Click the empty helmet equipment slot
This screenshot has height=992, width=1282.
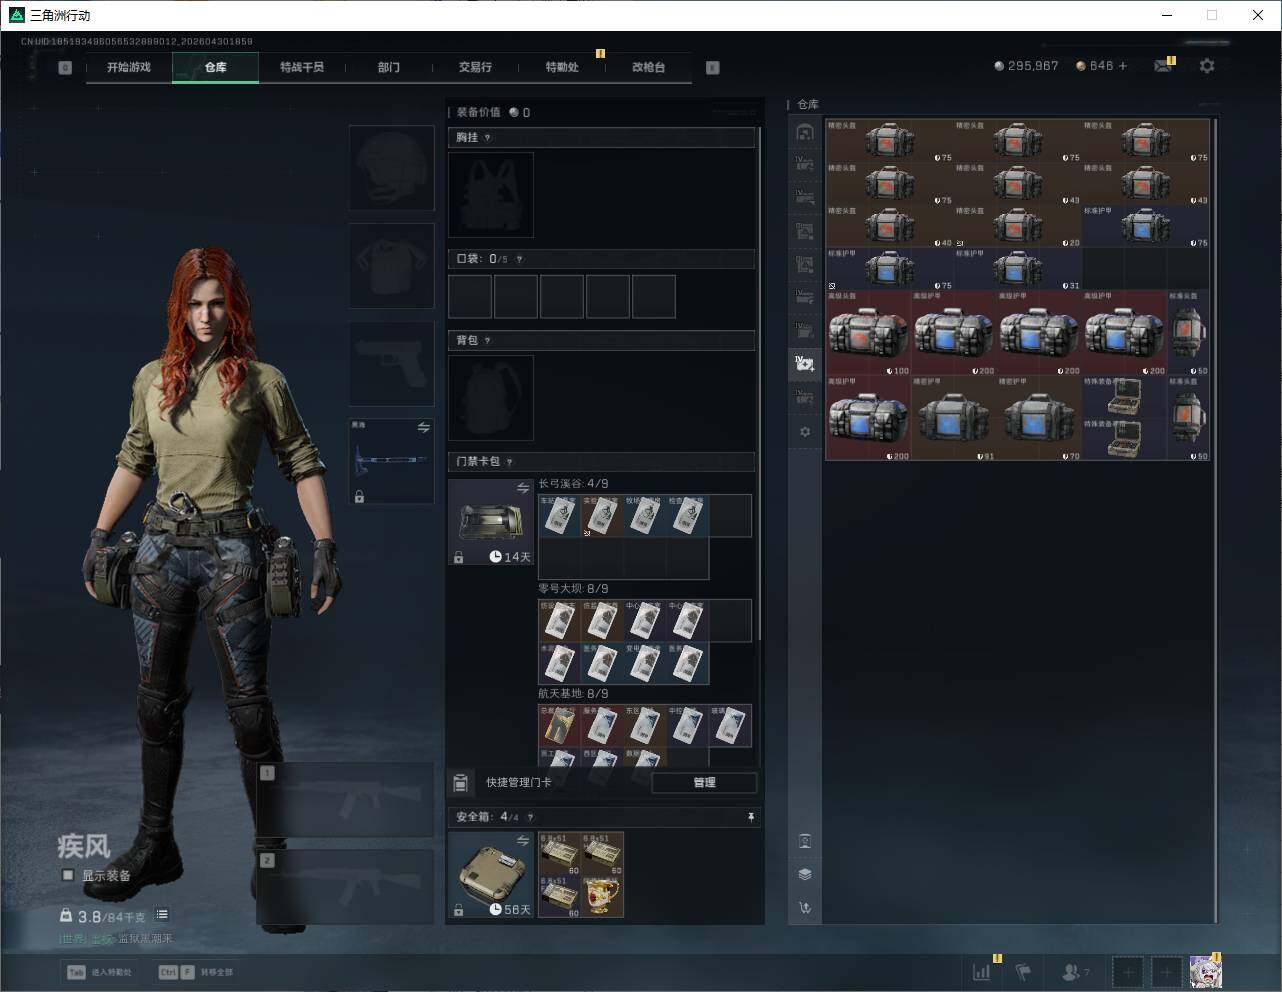click(x=392, y=167)
